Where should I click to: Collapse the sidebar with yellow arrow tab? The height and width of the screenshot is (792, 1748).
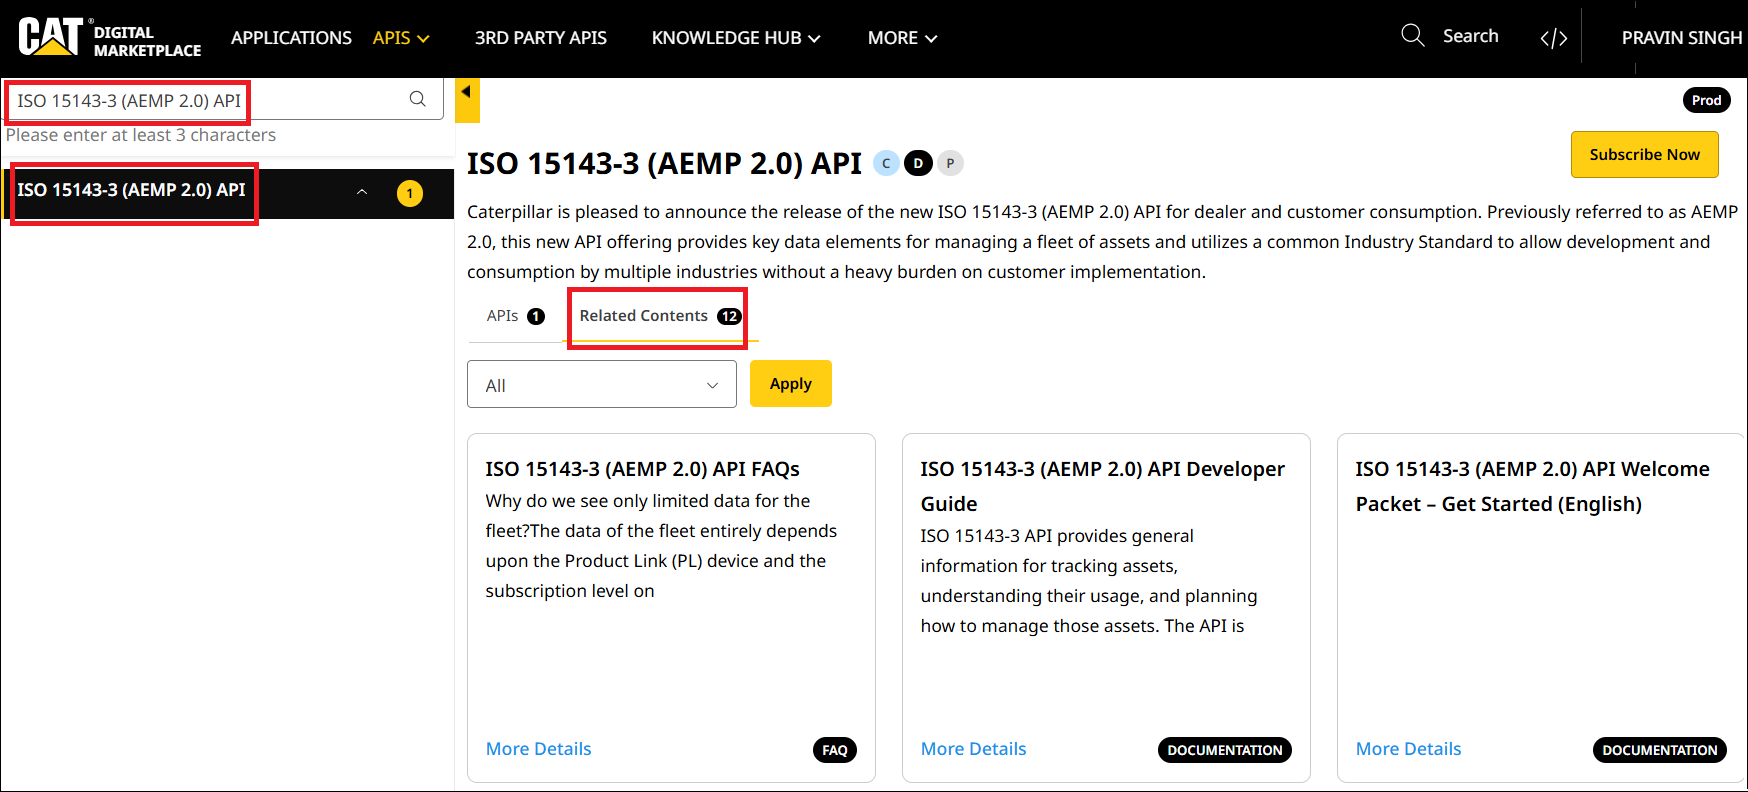coord(467,100)
